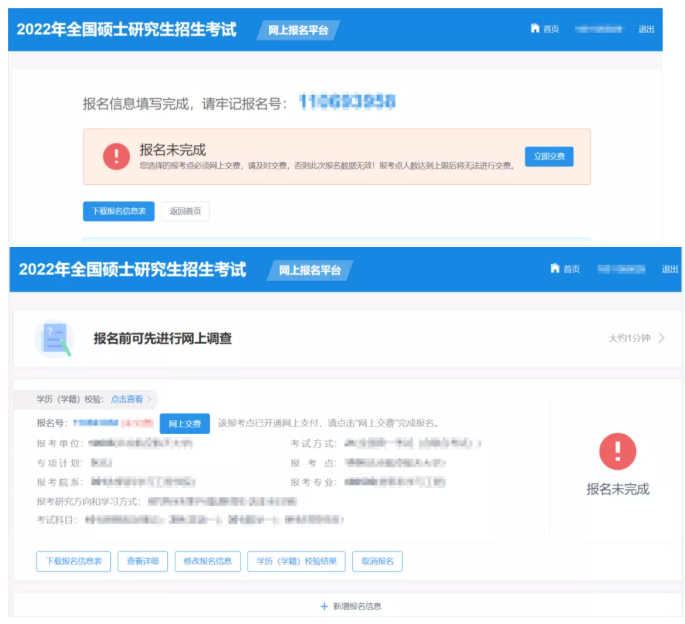Click the blue 网上交费 button
Image resolution: width=685 pixels, height=624 pixels.
click(x=184, y=423)
